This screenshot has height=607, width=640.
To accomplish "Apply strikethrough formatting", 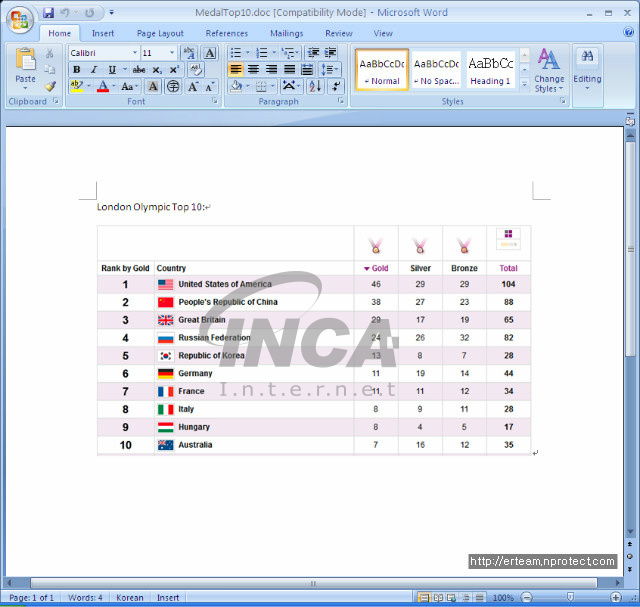I will pos(139,70).
